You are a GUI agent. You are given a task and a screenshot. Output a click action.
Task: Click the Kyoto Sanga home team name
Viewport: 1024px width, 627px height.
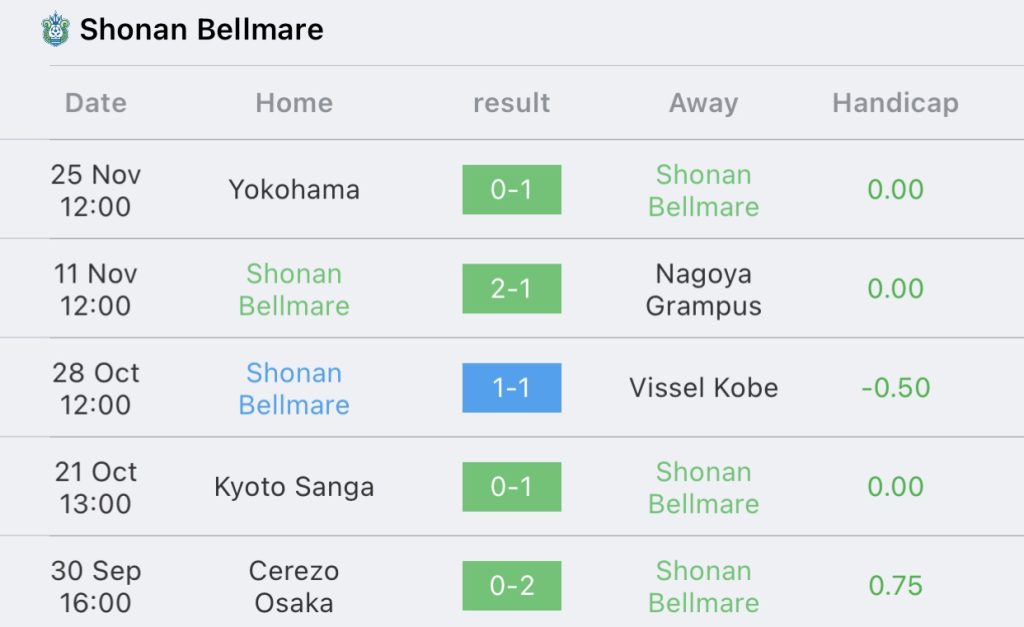(294, 487)
